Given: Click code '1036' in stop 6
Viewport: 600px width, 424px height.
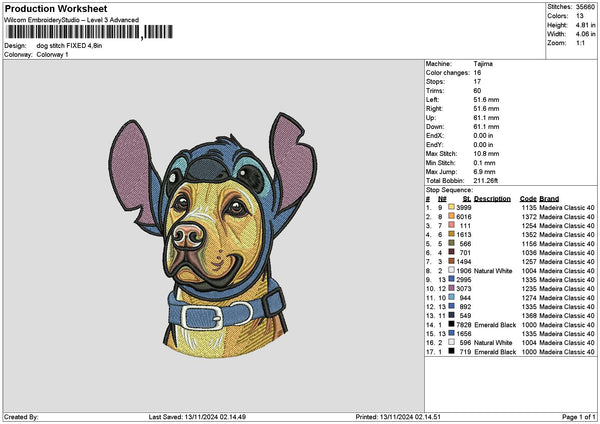Looking at the screenshot, I should click(529, 253).
